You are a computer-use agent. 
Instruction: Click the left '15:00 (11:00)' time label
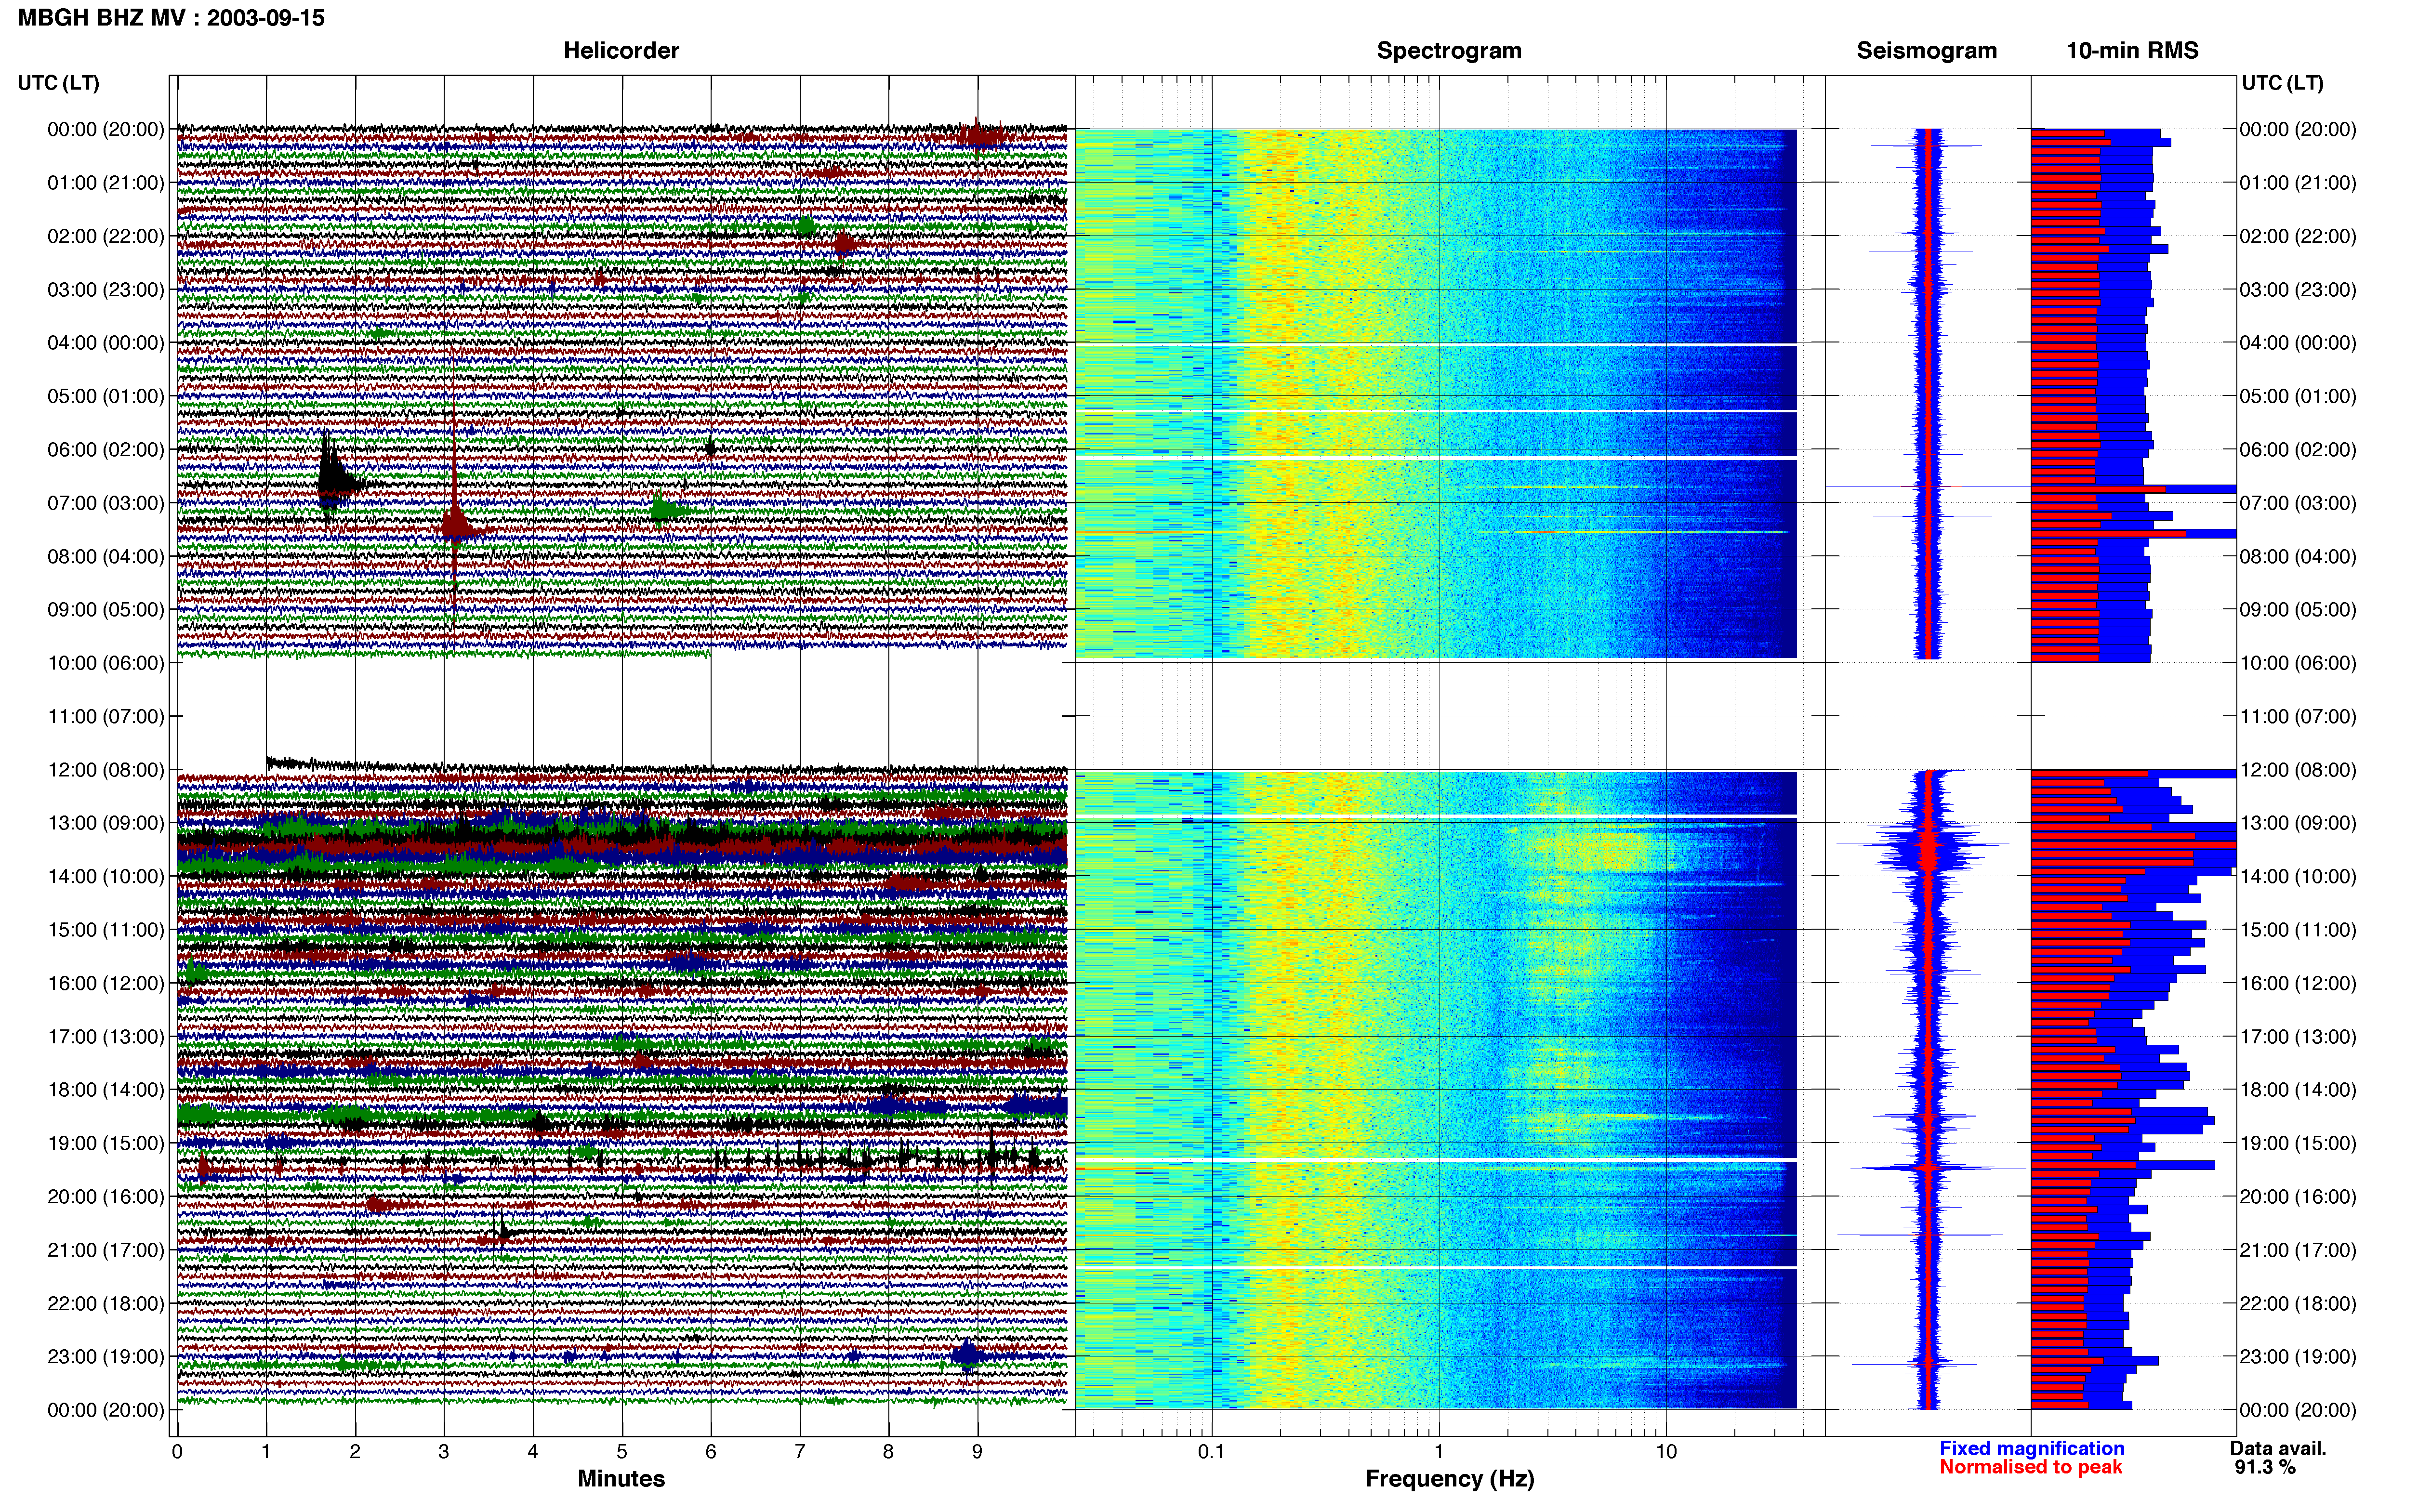106,929
